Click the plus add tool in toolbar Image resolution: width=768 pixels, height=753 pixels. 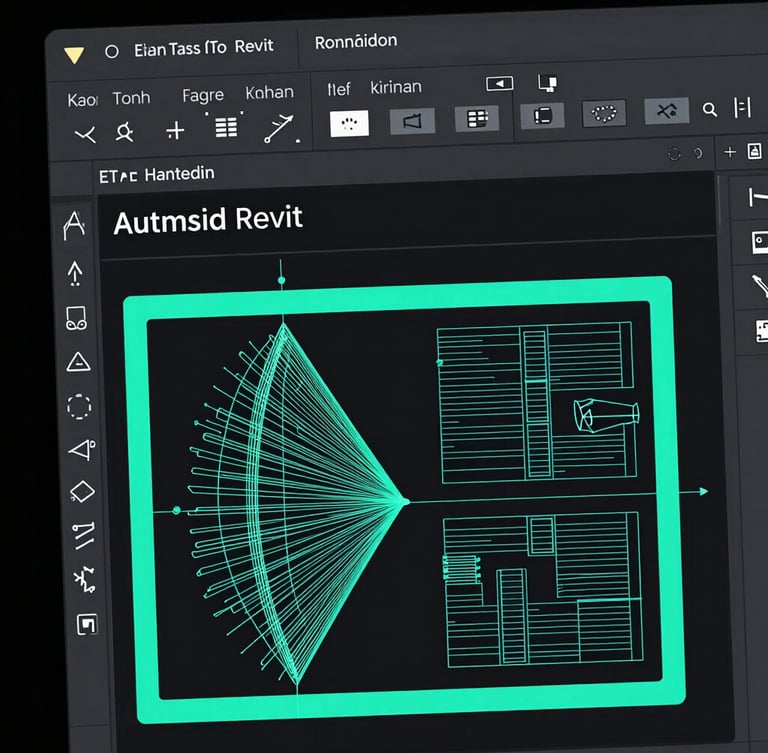[x=175, y=131]
